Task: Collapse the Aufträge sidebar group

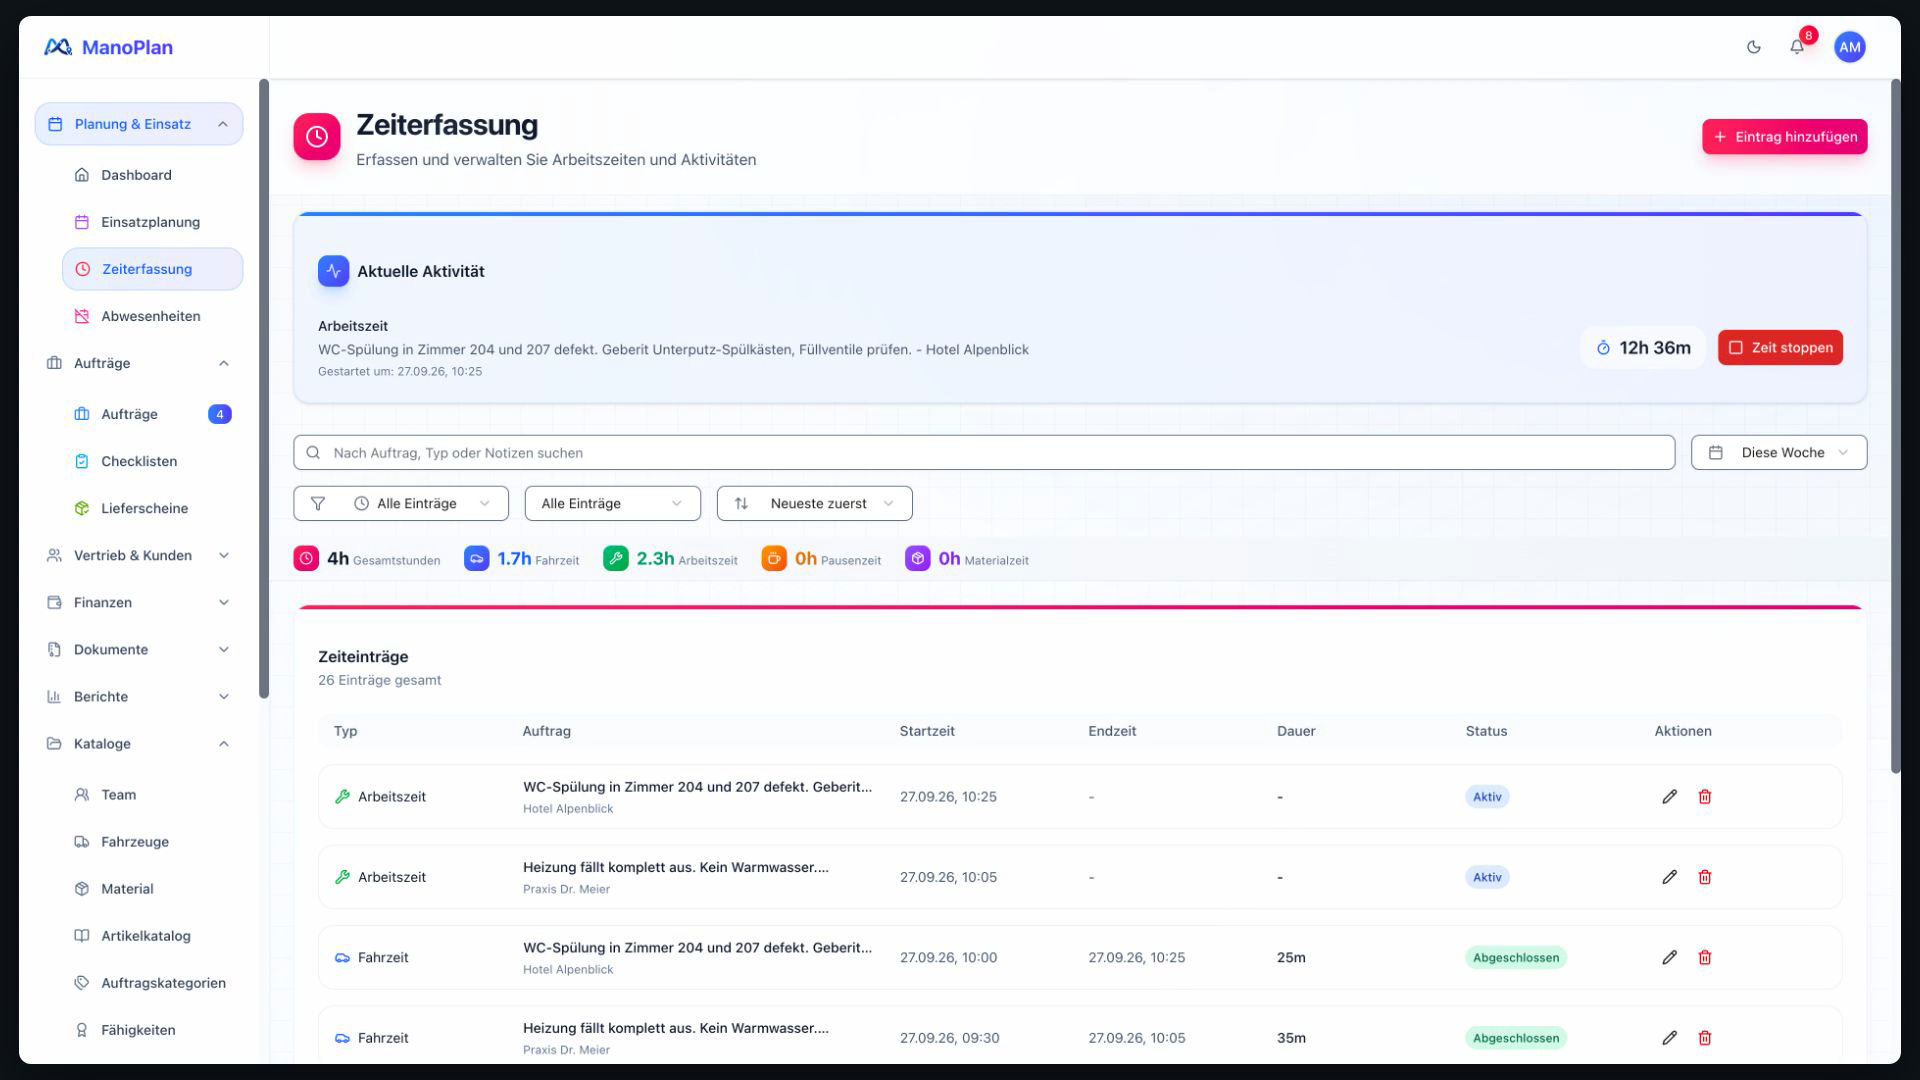Action: (x=139, y=363)
